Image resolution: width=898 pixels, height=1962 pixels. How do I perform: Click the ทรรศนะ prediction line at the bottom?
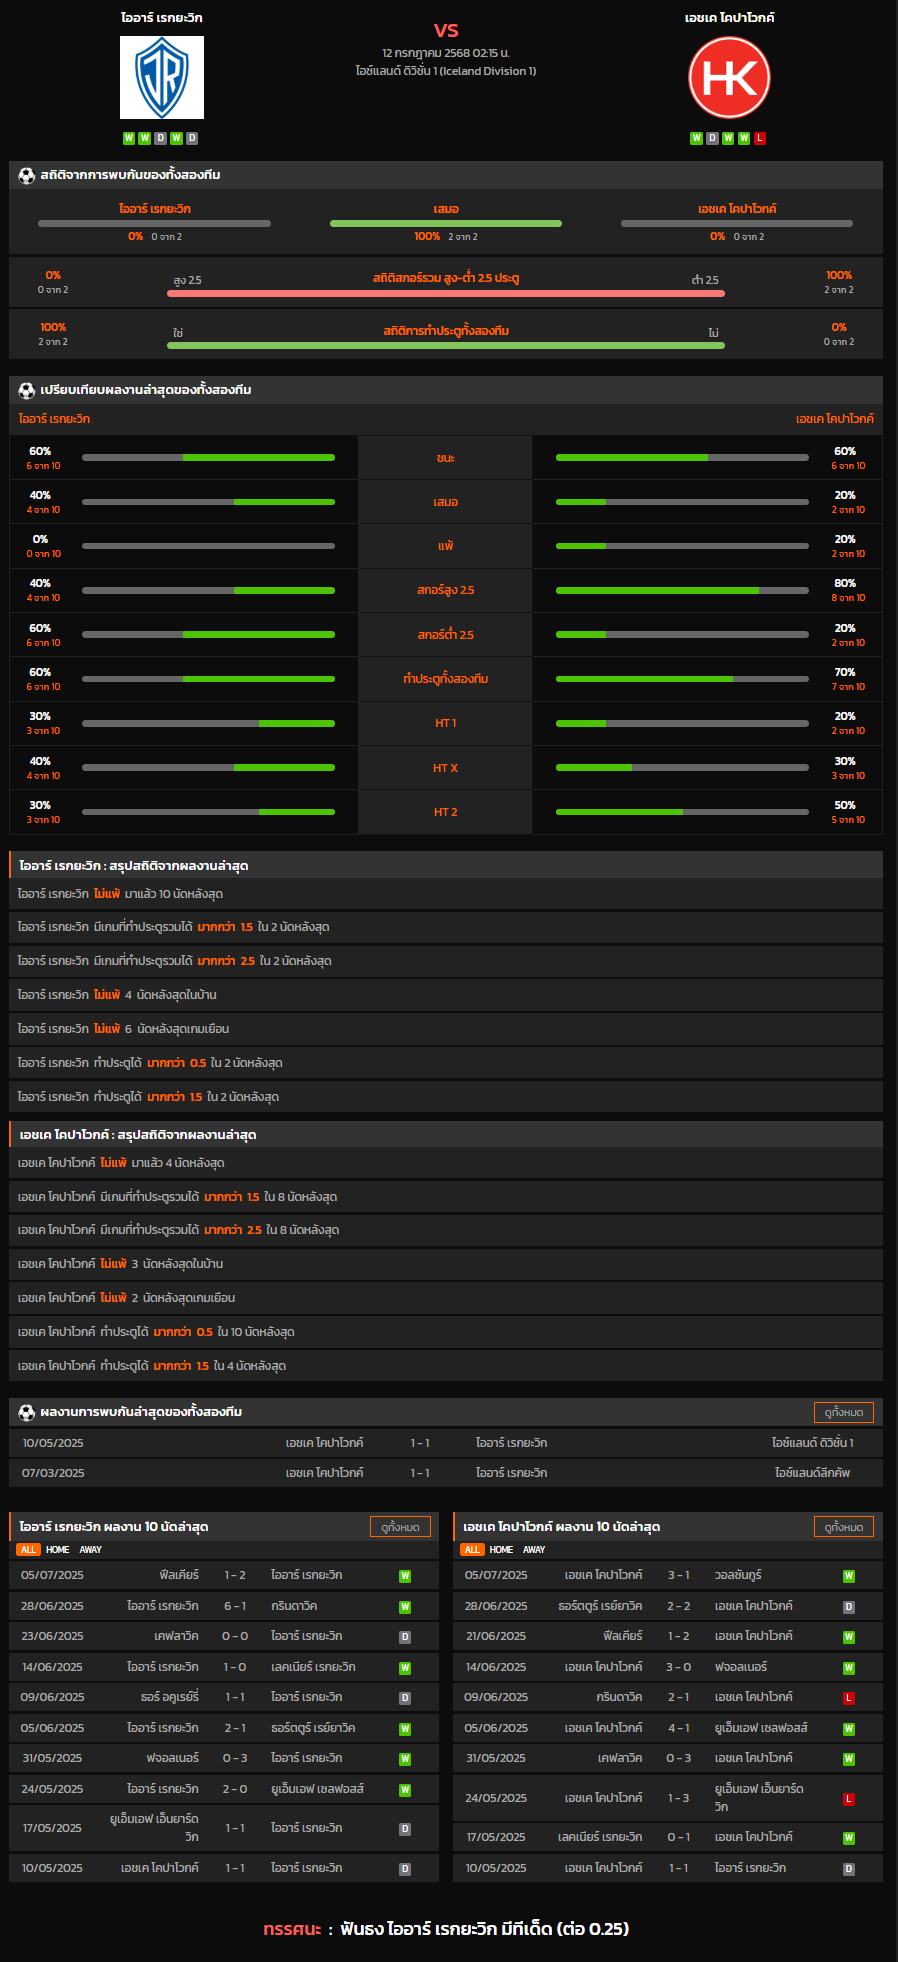tap(446, 1929)
